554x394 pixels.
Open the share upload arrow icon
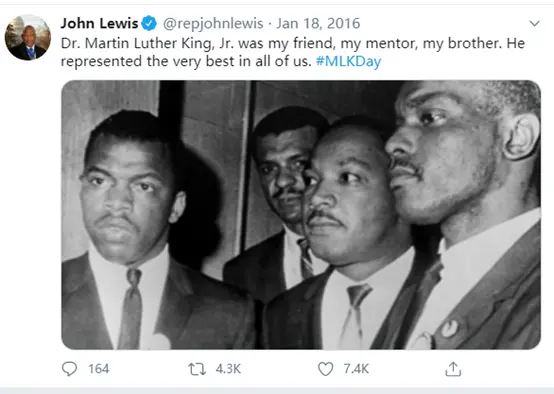pyautogui.click(x=453, y=369)
